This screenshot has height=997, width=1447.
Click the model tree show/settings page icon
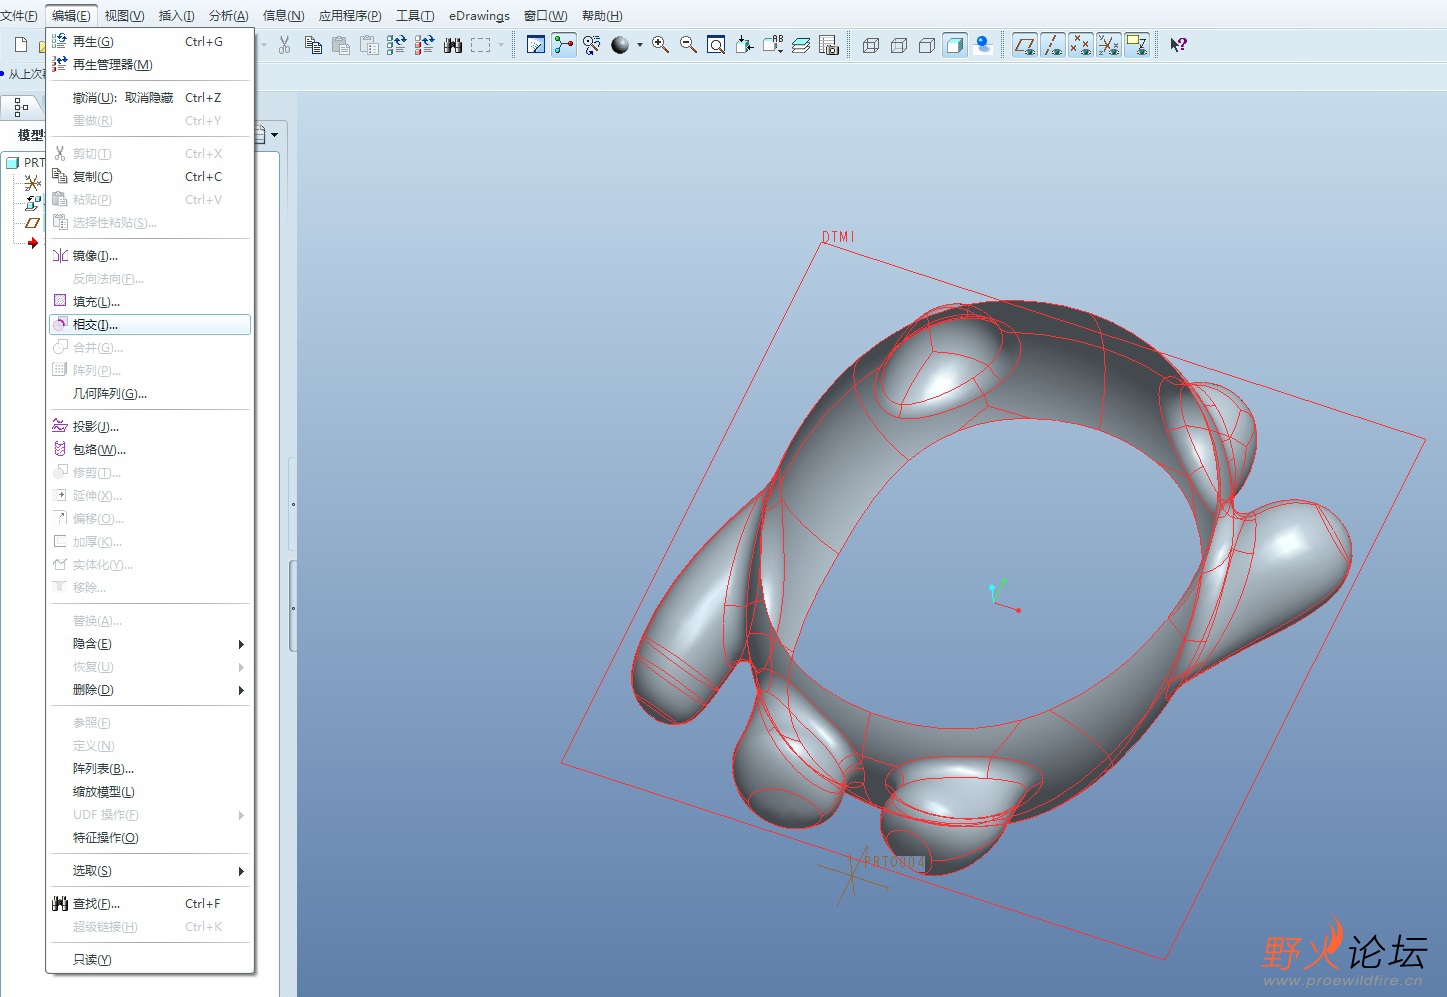click(x=262, y=135)
